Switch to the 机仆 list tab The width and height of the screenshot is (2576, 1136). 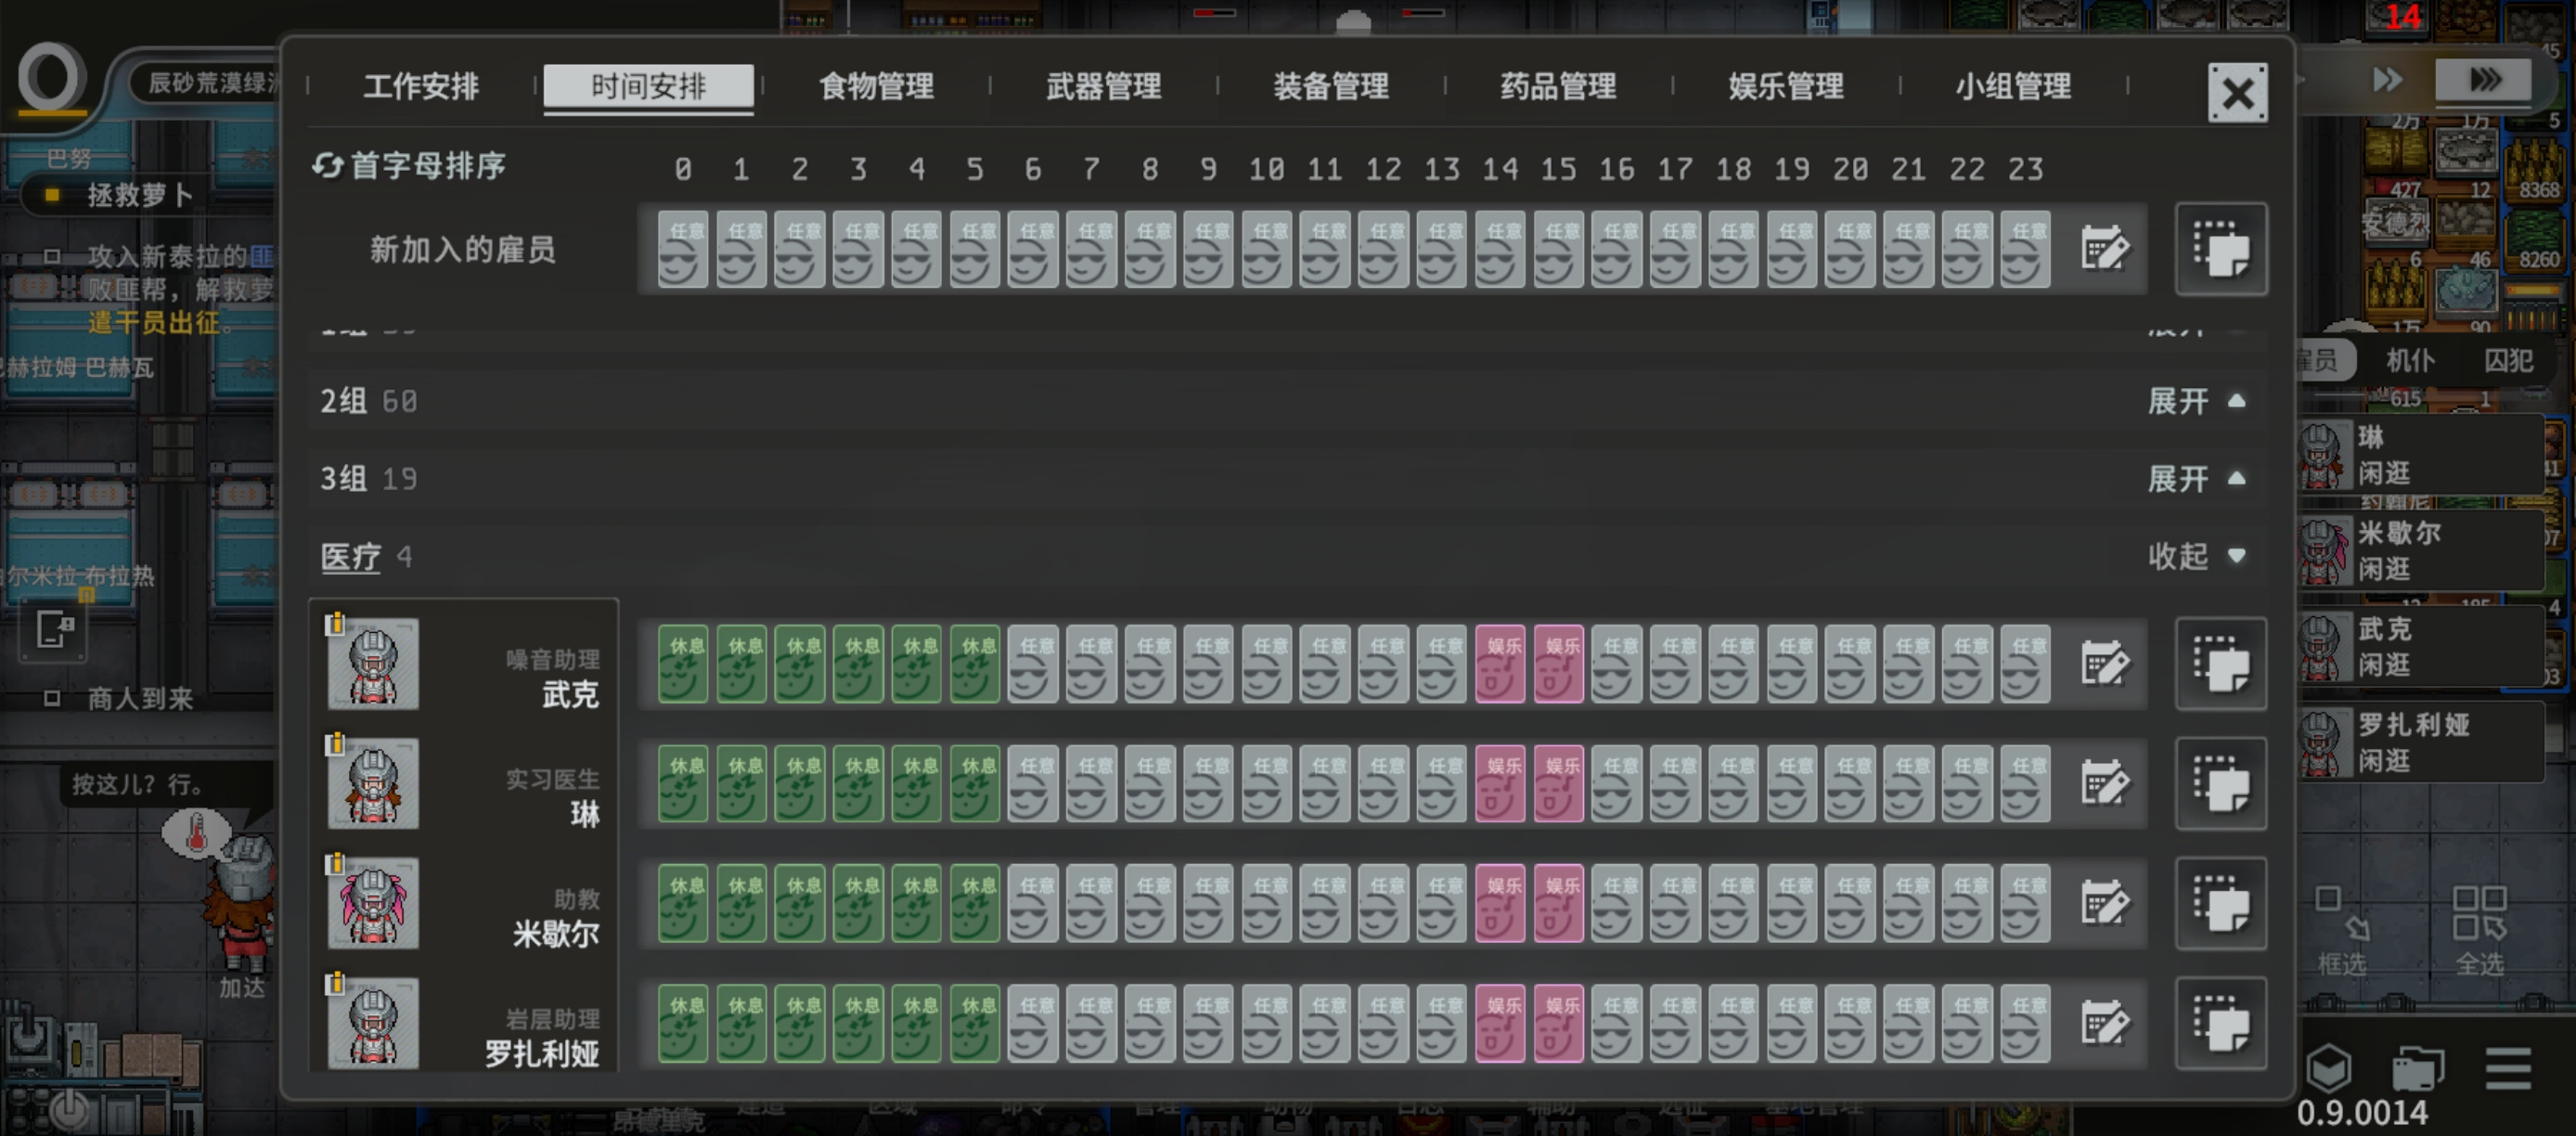2410,360
